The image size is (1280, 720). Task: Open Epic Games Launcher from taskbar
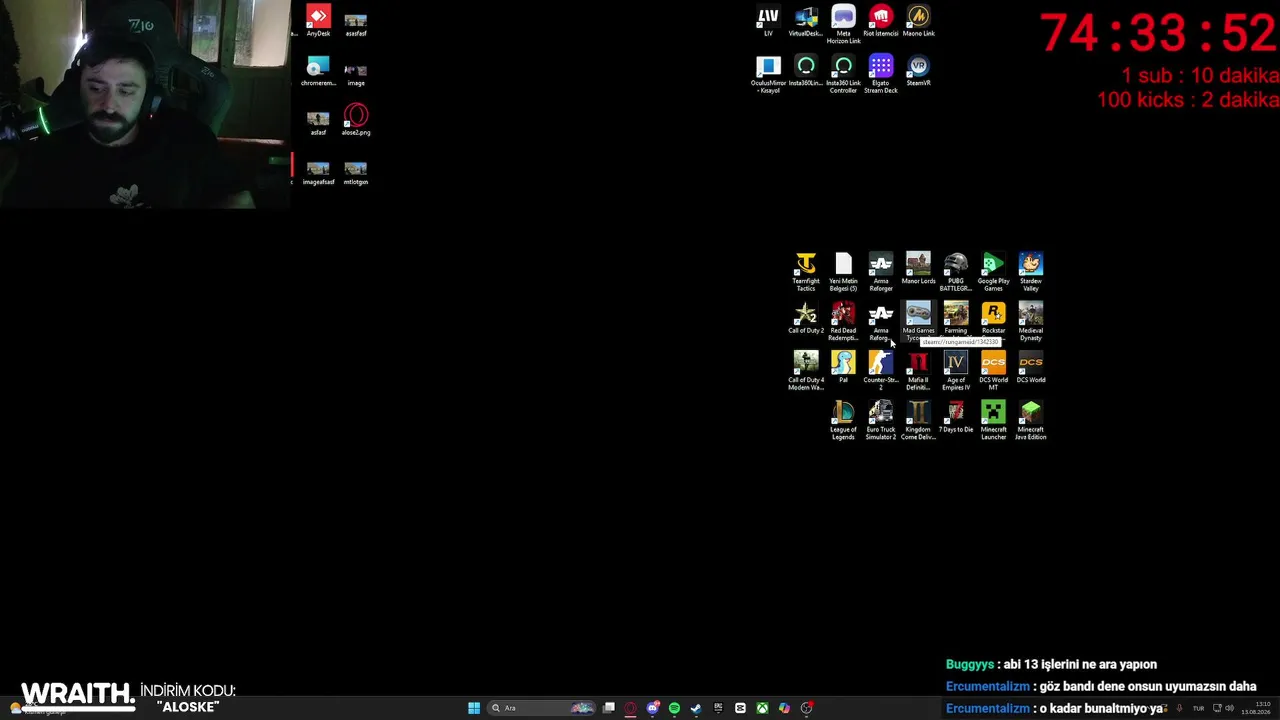[x=718, y=708]
